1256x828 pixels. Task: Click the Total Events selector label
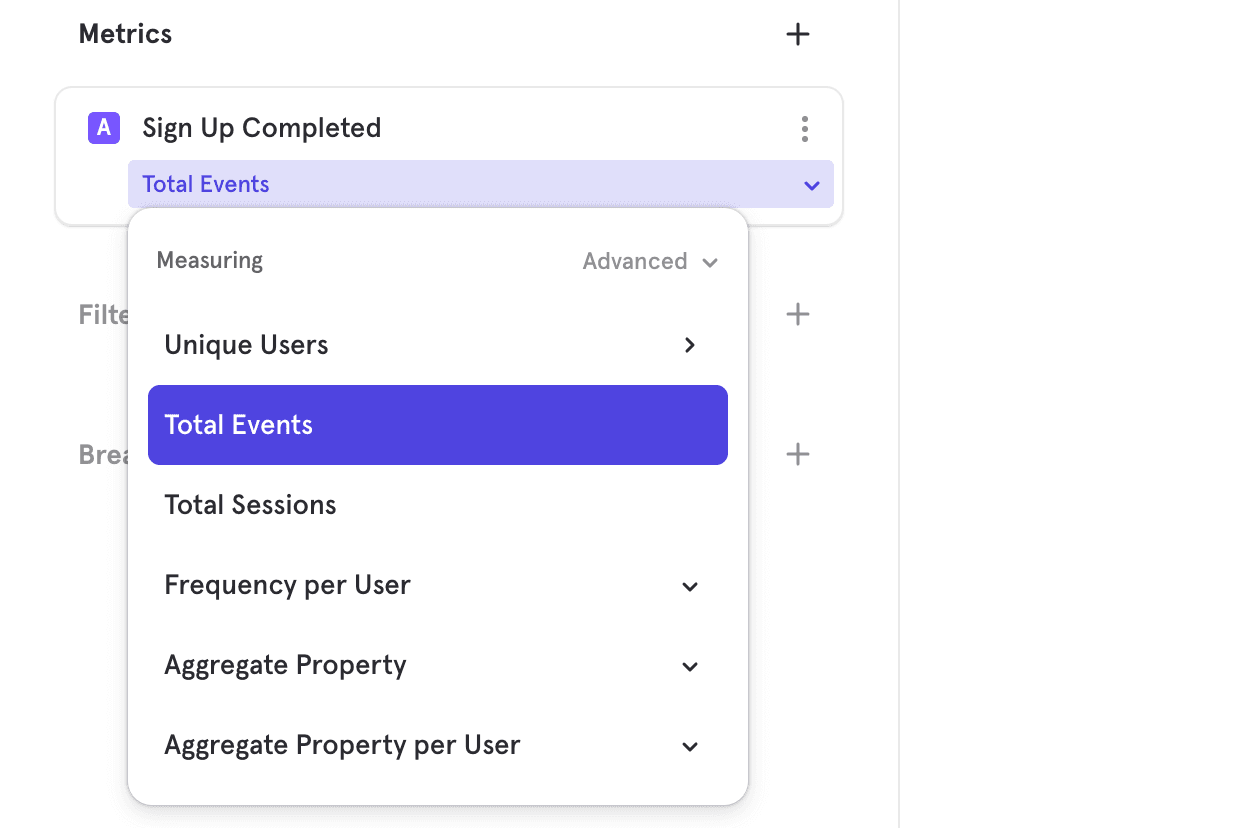(x=206, y=184)
